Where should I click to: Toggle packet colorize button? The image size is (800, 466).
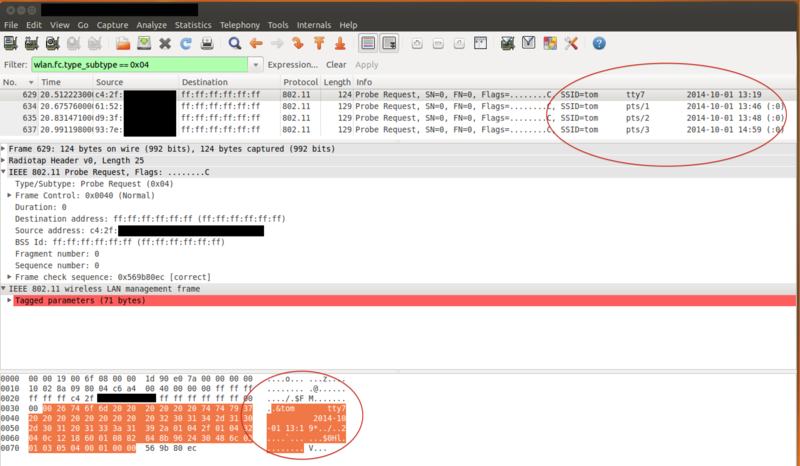tap(367, 44)
